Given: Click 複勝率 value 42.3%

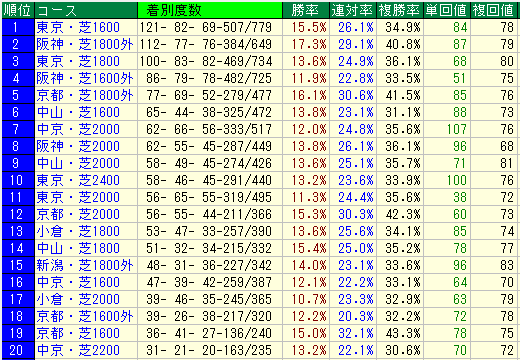Looking at the screenshot, I should click(403, 214).
